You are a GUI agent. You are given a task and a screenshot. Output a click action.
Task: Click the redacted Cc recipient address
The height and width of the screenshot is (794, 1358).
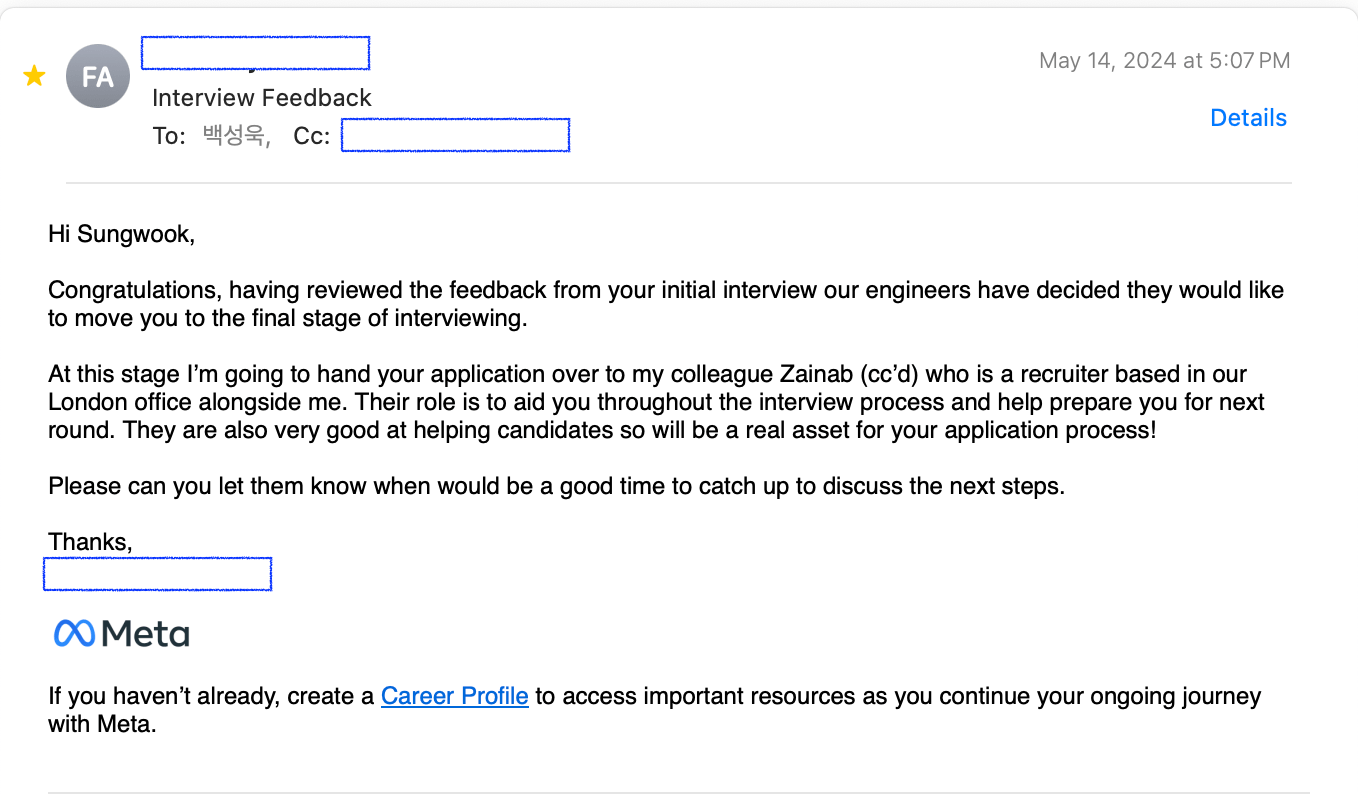455,135
